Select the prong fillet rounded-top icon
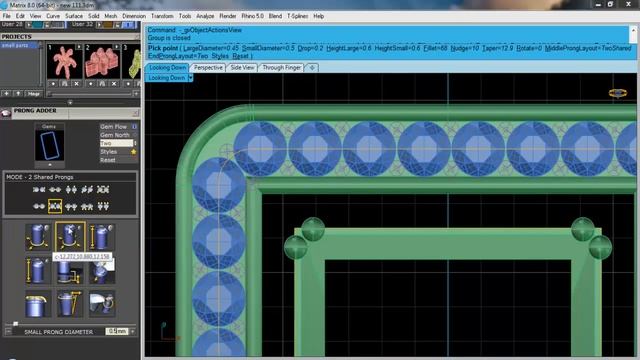The image size is (640, 360). click(38, 304)
